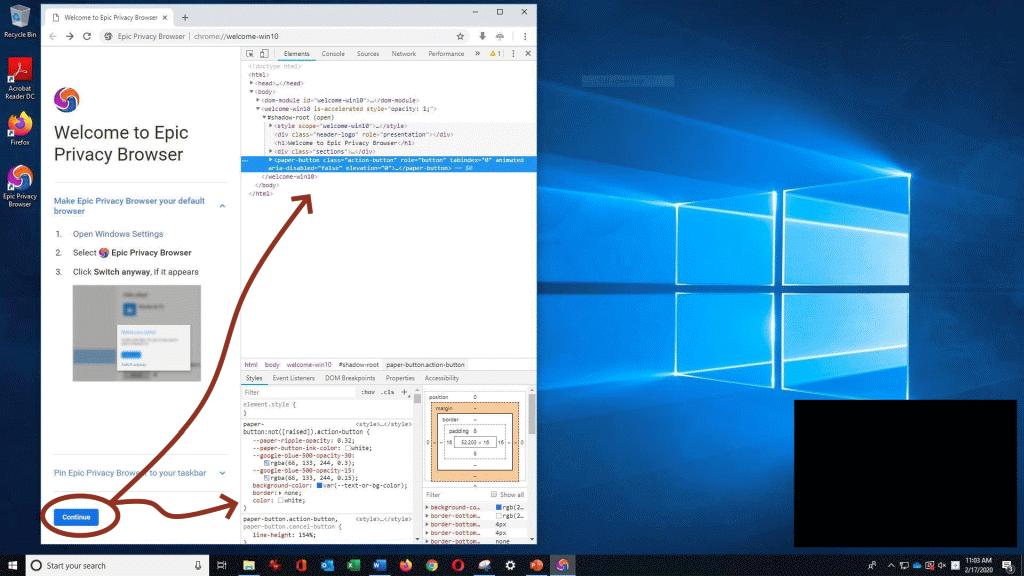Collapse the #shadow-root (open) node
Viewport: 1024px width, 576px height.
(264, 118)
